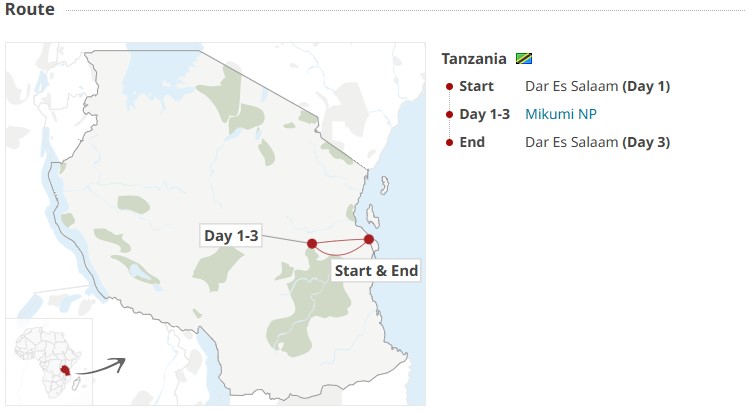
Task: Select the Africa inset minimap
Action: (48, 362)
